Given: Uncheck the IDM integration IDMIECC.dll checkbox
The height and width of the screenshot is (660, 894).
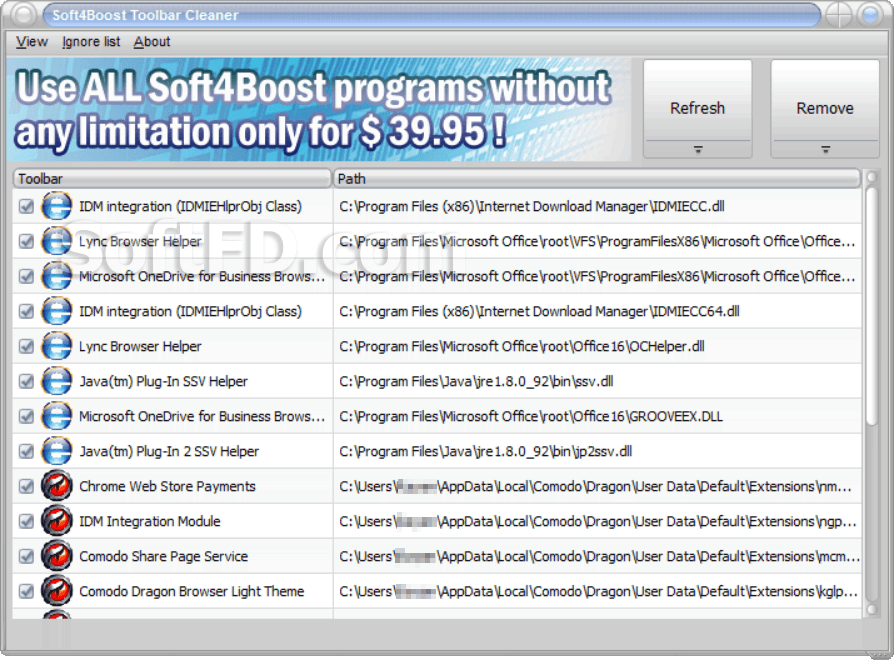Looking at the screenshot, I should tap(26, 206).
